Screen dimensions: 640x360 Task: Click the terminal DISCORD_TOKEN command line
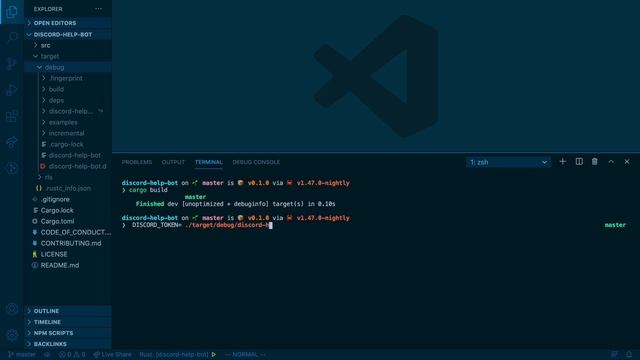pos(197,225)
